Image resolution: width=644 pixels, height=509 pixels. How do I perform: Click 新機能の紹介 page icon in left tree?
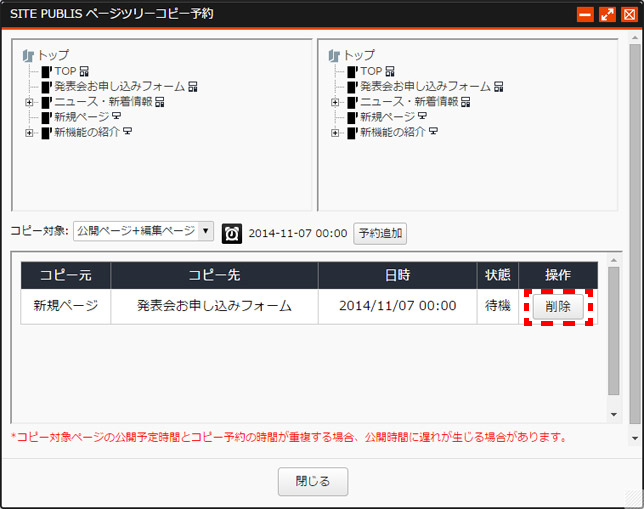coord(46,133)
